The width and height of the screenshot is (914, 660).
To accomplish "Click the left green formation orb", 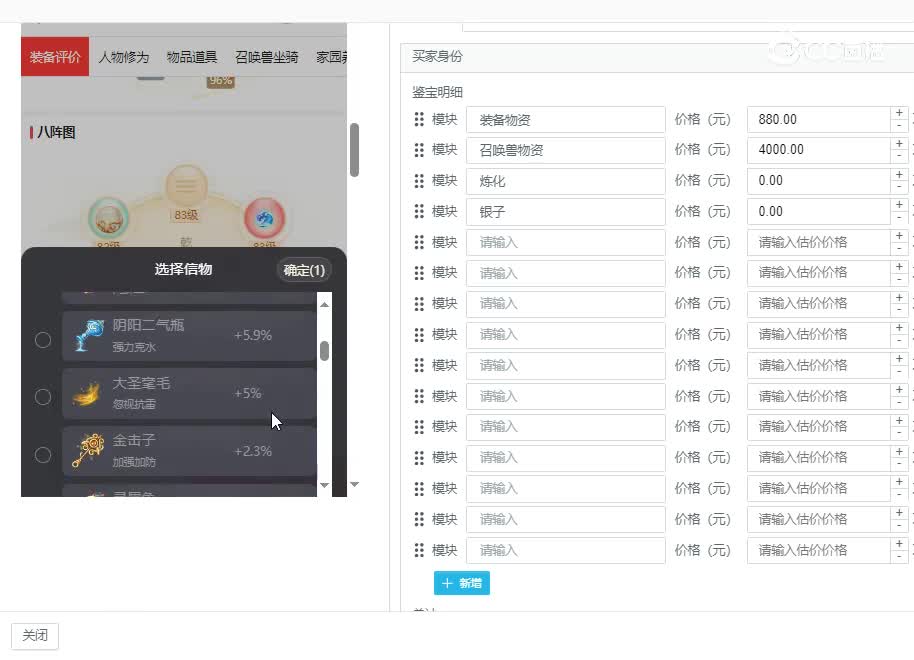I will tap(108, 219).
